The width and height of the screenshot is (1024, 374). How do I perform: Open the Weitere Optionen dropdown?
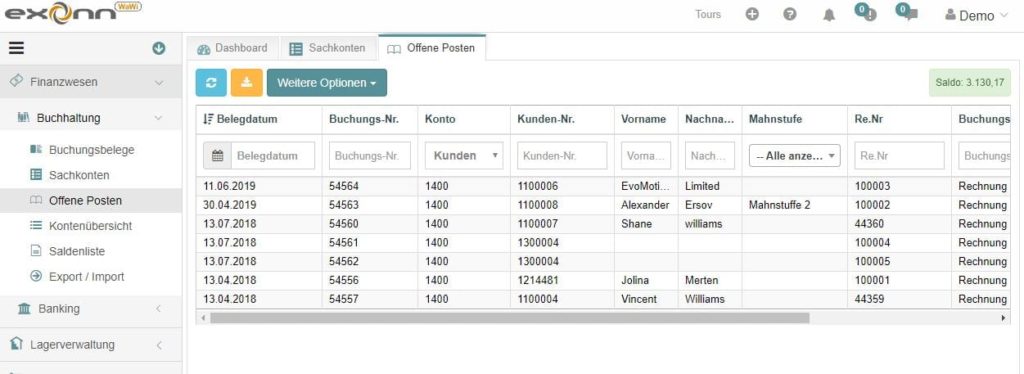point(327,83)
